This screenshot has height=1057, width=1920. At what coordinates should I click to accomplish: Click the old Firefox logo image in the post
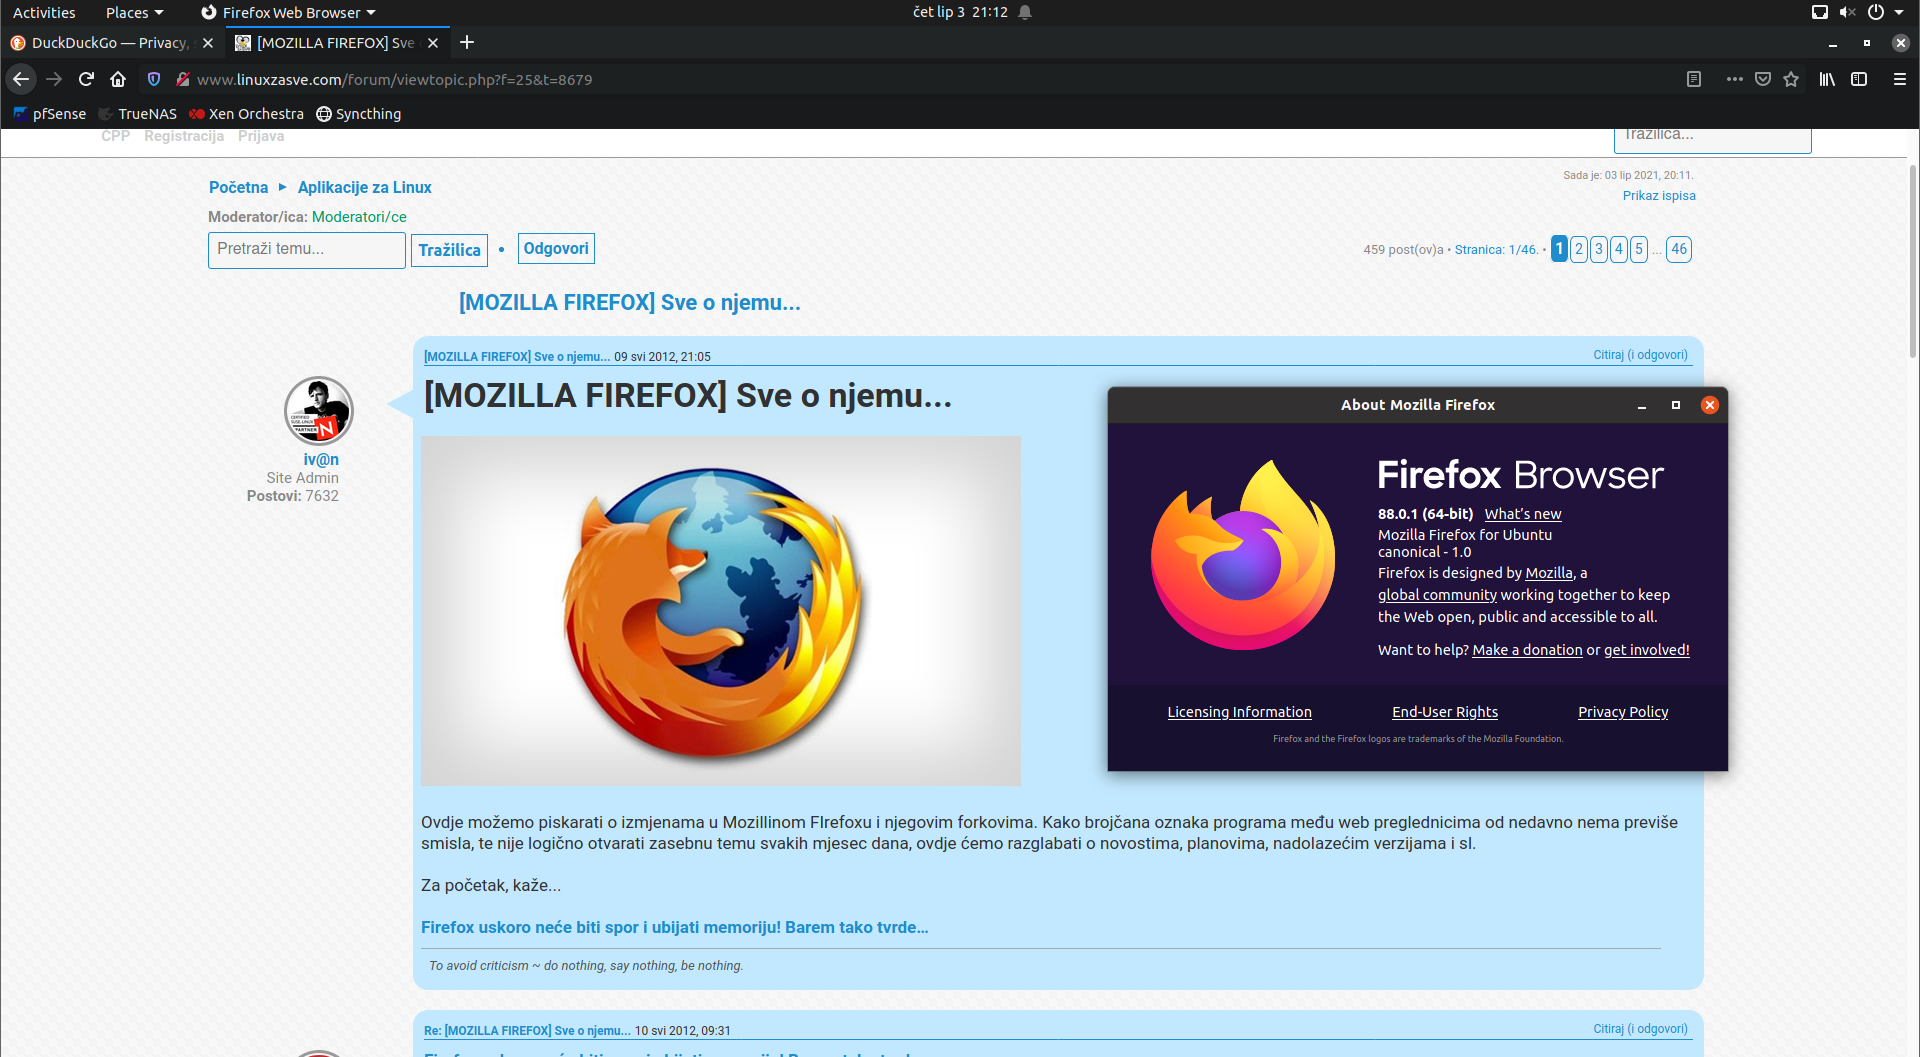[721, 610]
